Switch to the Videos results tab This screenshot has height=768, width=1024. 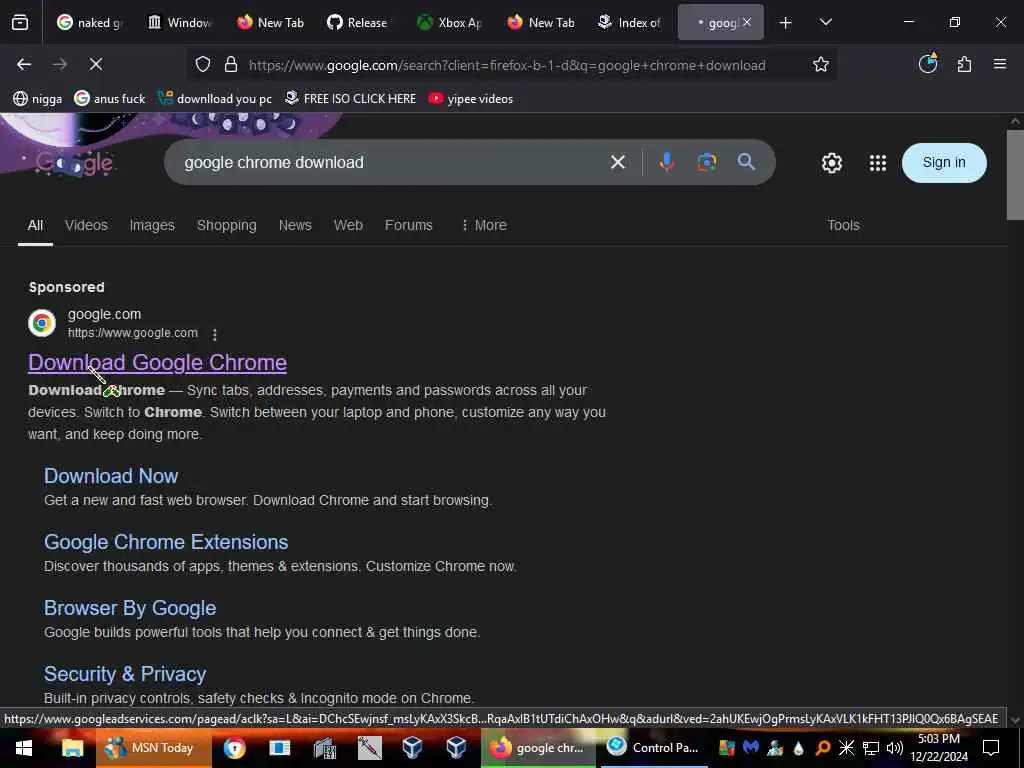click(86, 225)
